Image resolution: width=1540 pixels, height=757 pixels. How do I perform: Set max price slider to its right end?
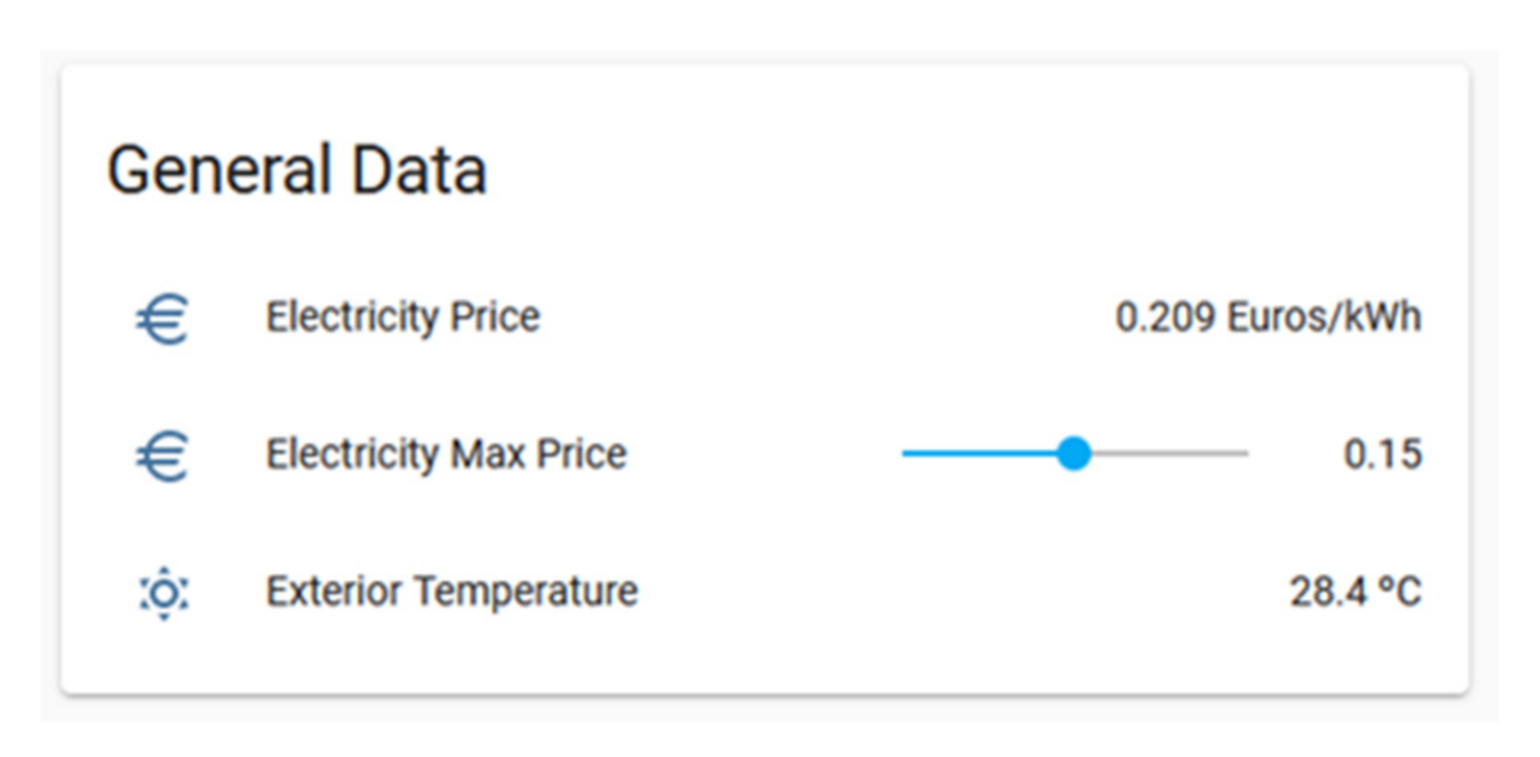pos(1247,454)
